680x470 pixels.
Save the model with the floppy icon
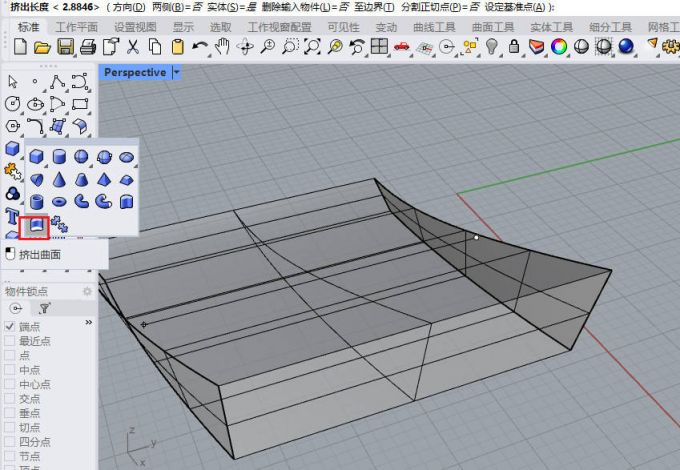(65, 46)
